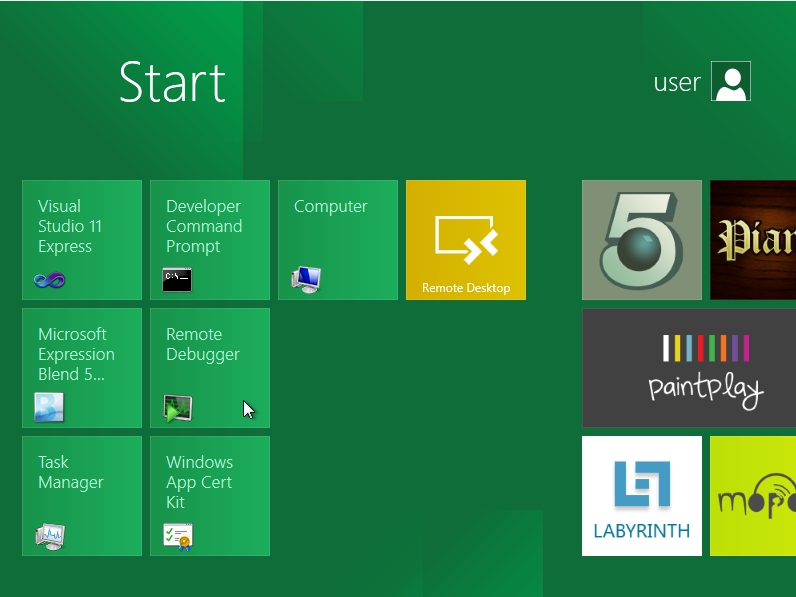Open the Computer tile
796x597 pixels.
338,240
